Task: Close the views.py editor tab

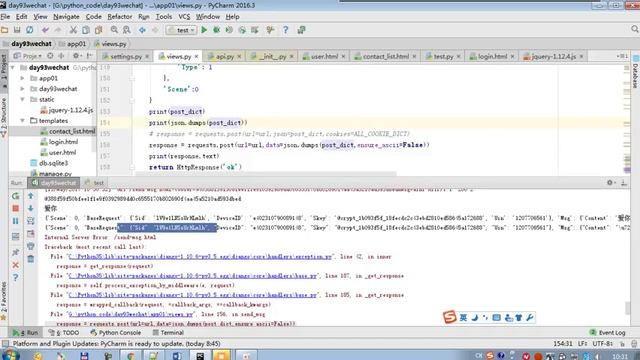Action: coord(196,56)
